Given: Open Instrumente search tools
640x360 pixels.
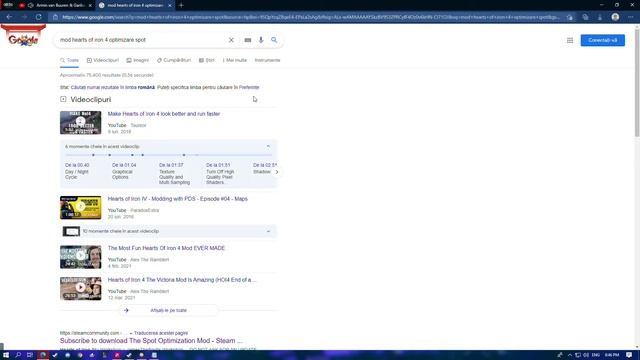Looking at the screenshot, I should [x=267, y=60].
